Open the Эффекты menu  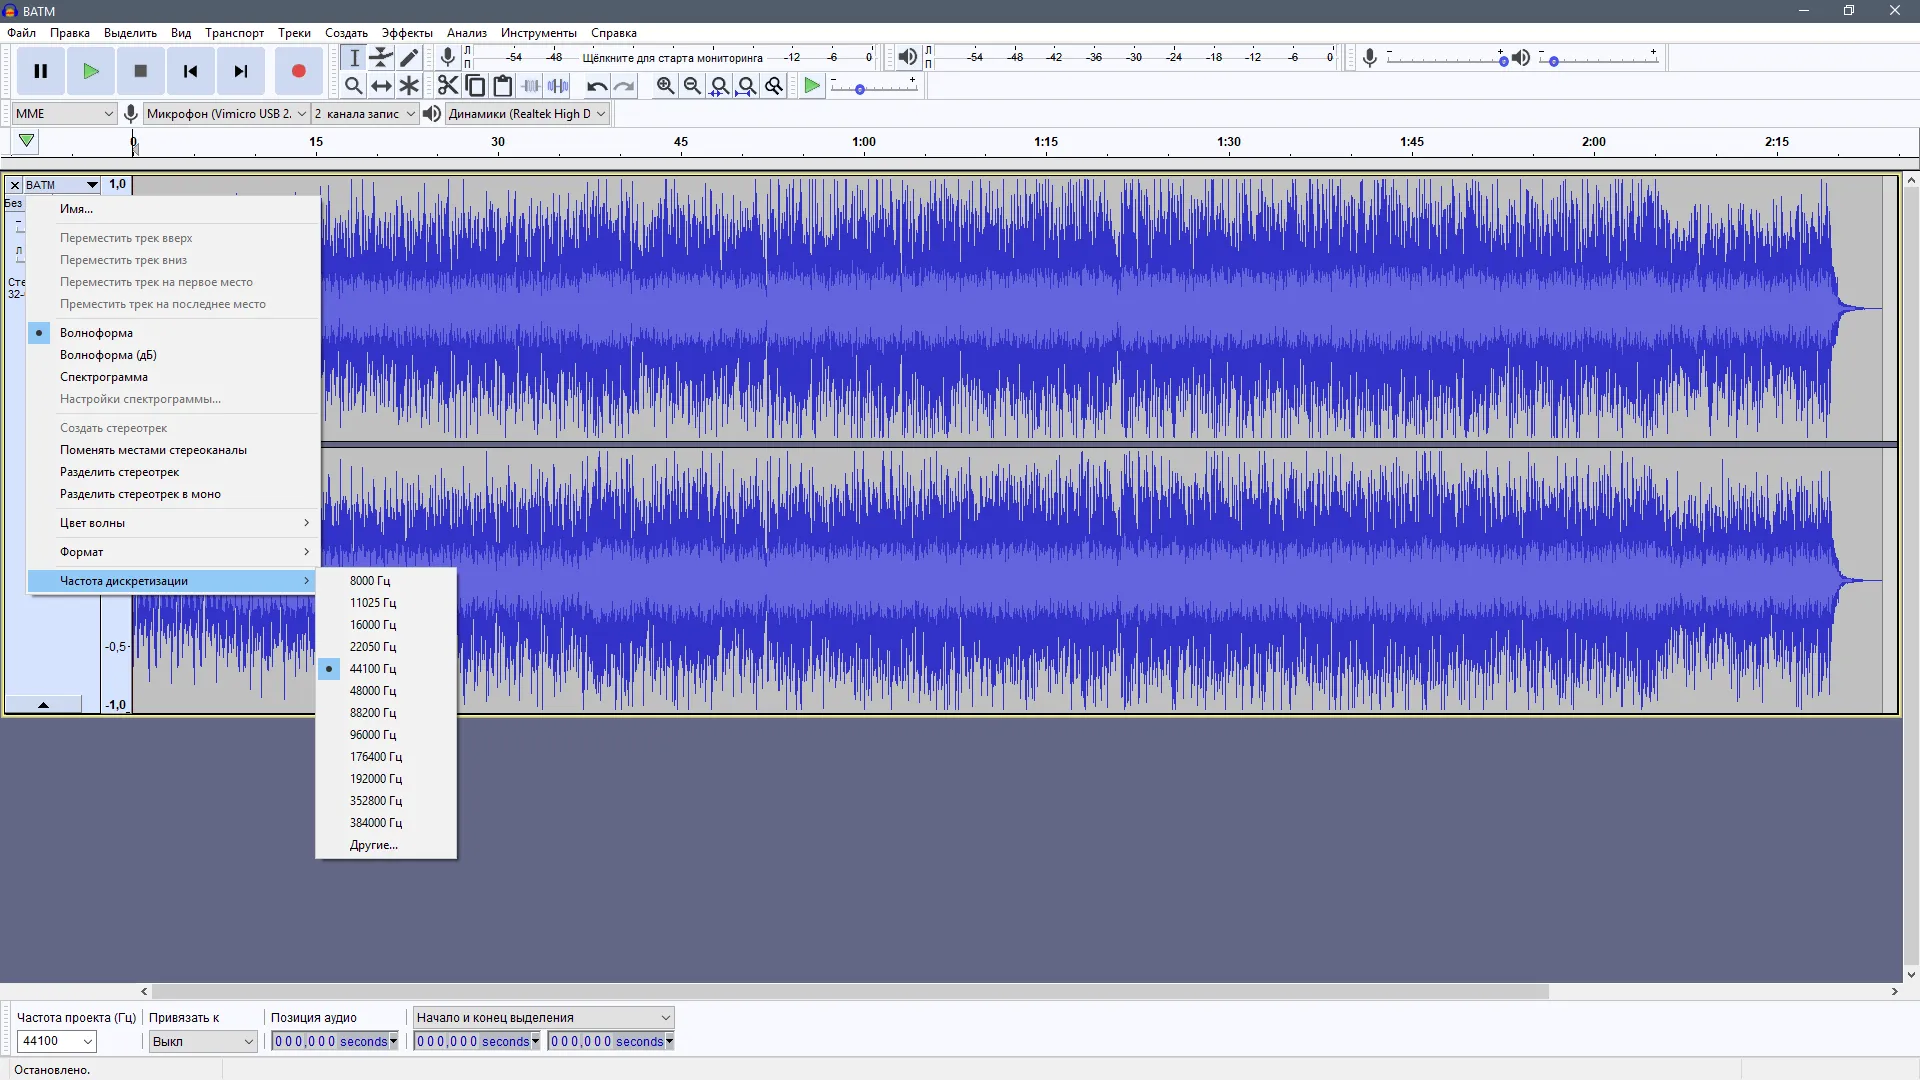coord(407,33)
